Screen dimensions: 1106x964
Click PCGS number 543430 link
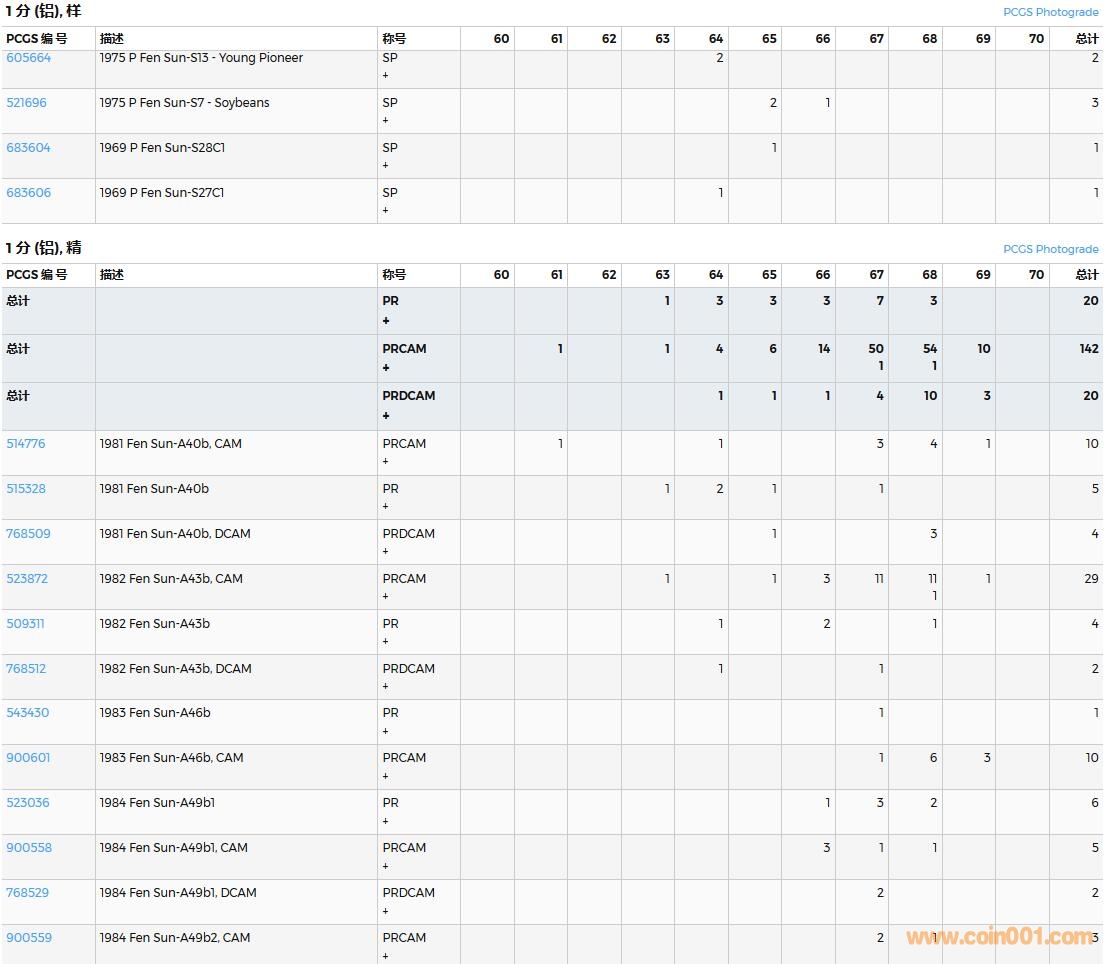tap(27, 713)
